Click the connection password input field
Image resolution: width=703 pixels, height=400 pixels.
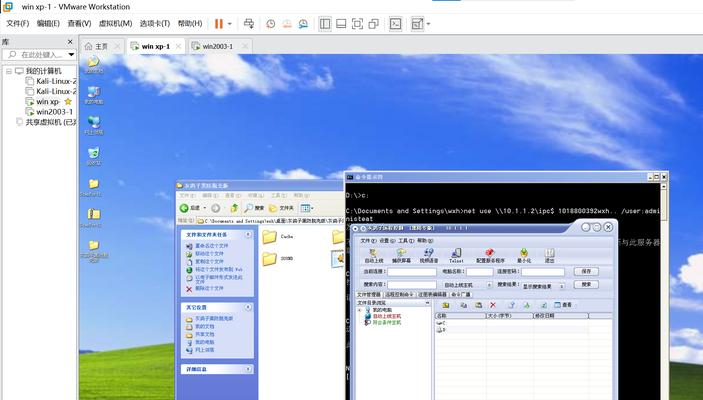tap(542, 272)
